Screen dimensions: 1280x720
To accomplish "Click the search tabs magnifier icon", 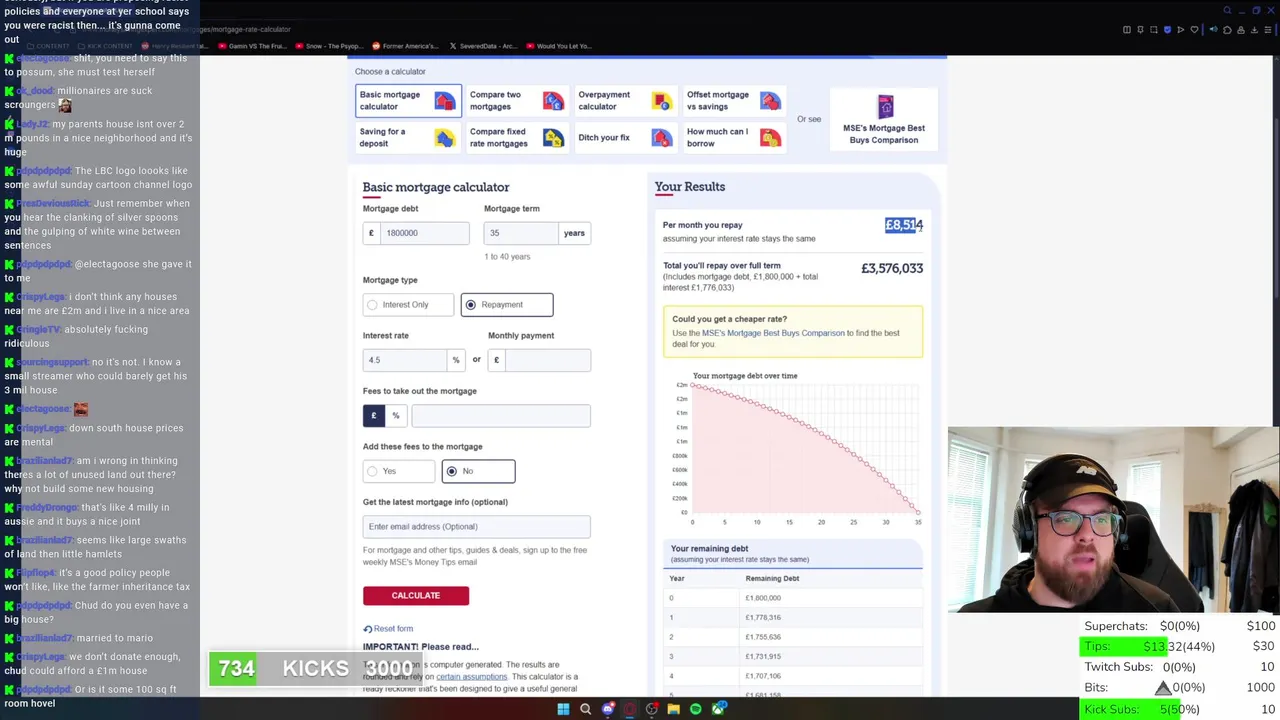I will pos(1228,10).
